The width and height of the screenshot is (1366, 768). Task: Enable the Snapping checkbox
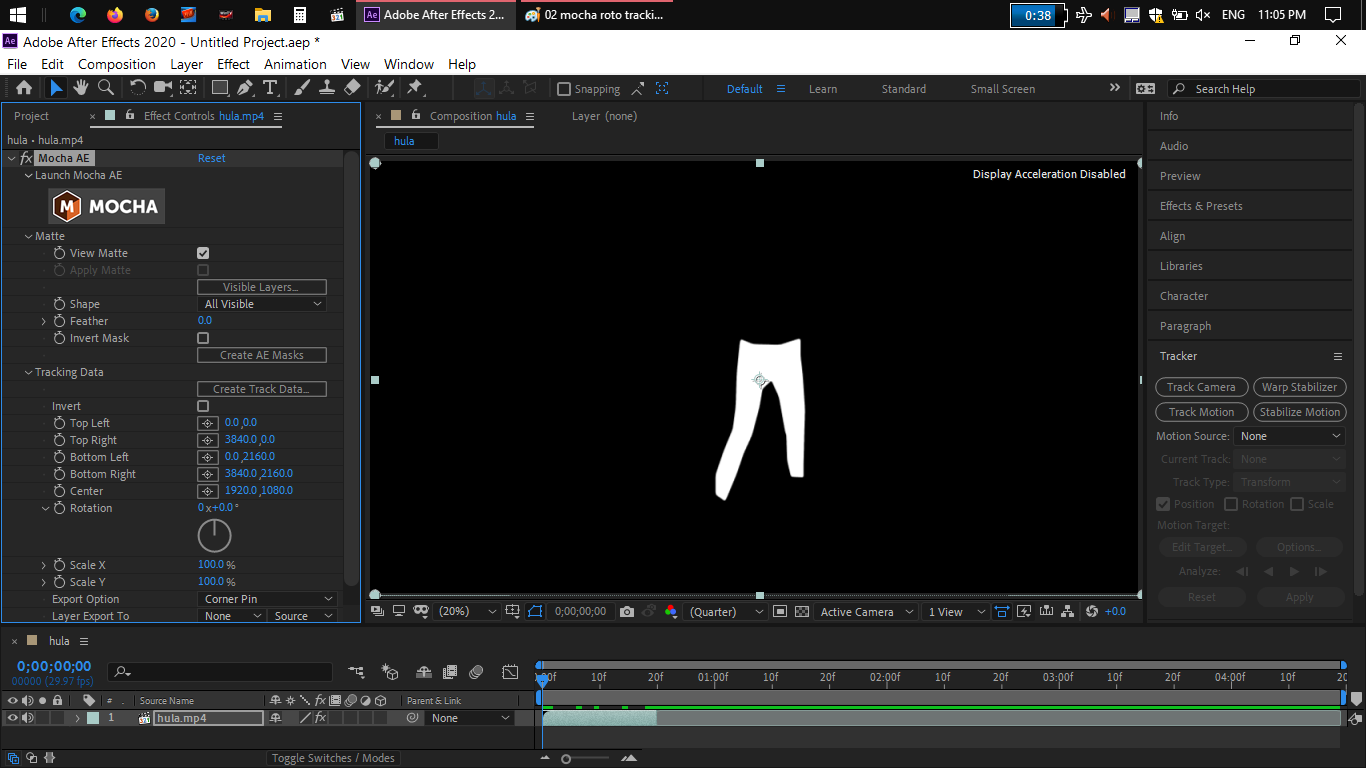click(564, 89)
